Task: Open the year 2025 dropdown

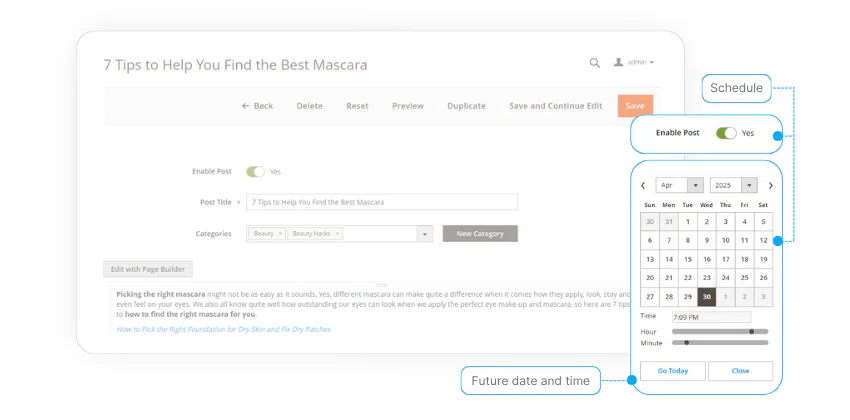Action: (734, 186)
